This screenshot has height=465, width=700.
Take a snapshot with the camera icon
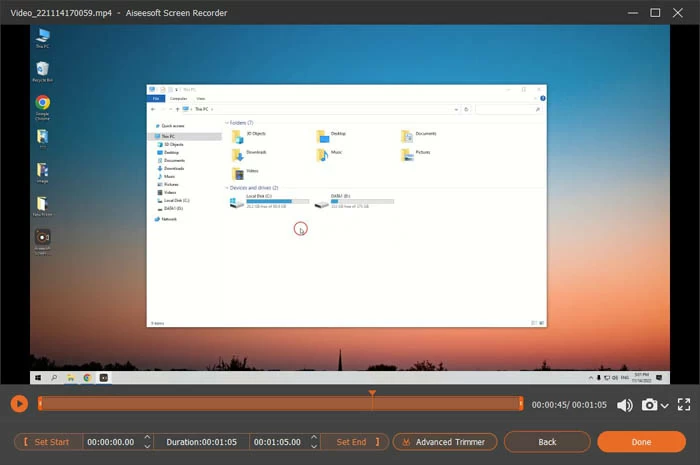tap(650, 405)
